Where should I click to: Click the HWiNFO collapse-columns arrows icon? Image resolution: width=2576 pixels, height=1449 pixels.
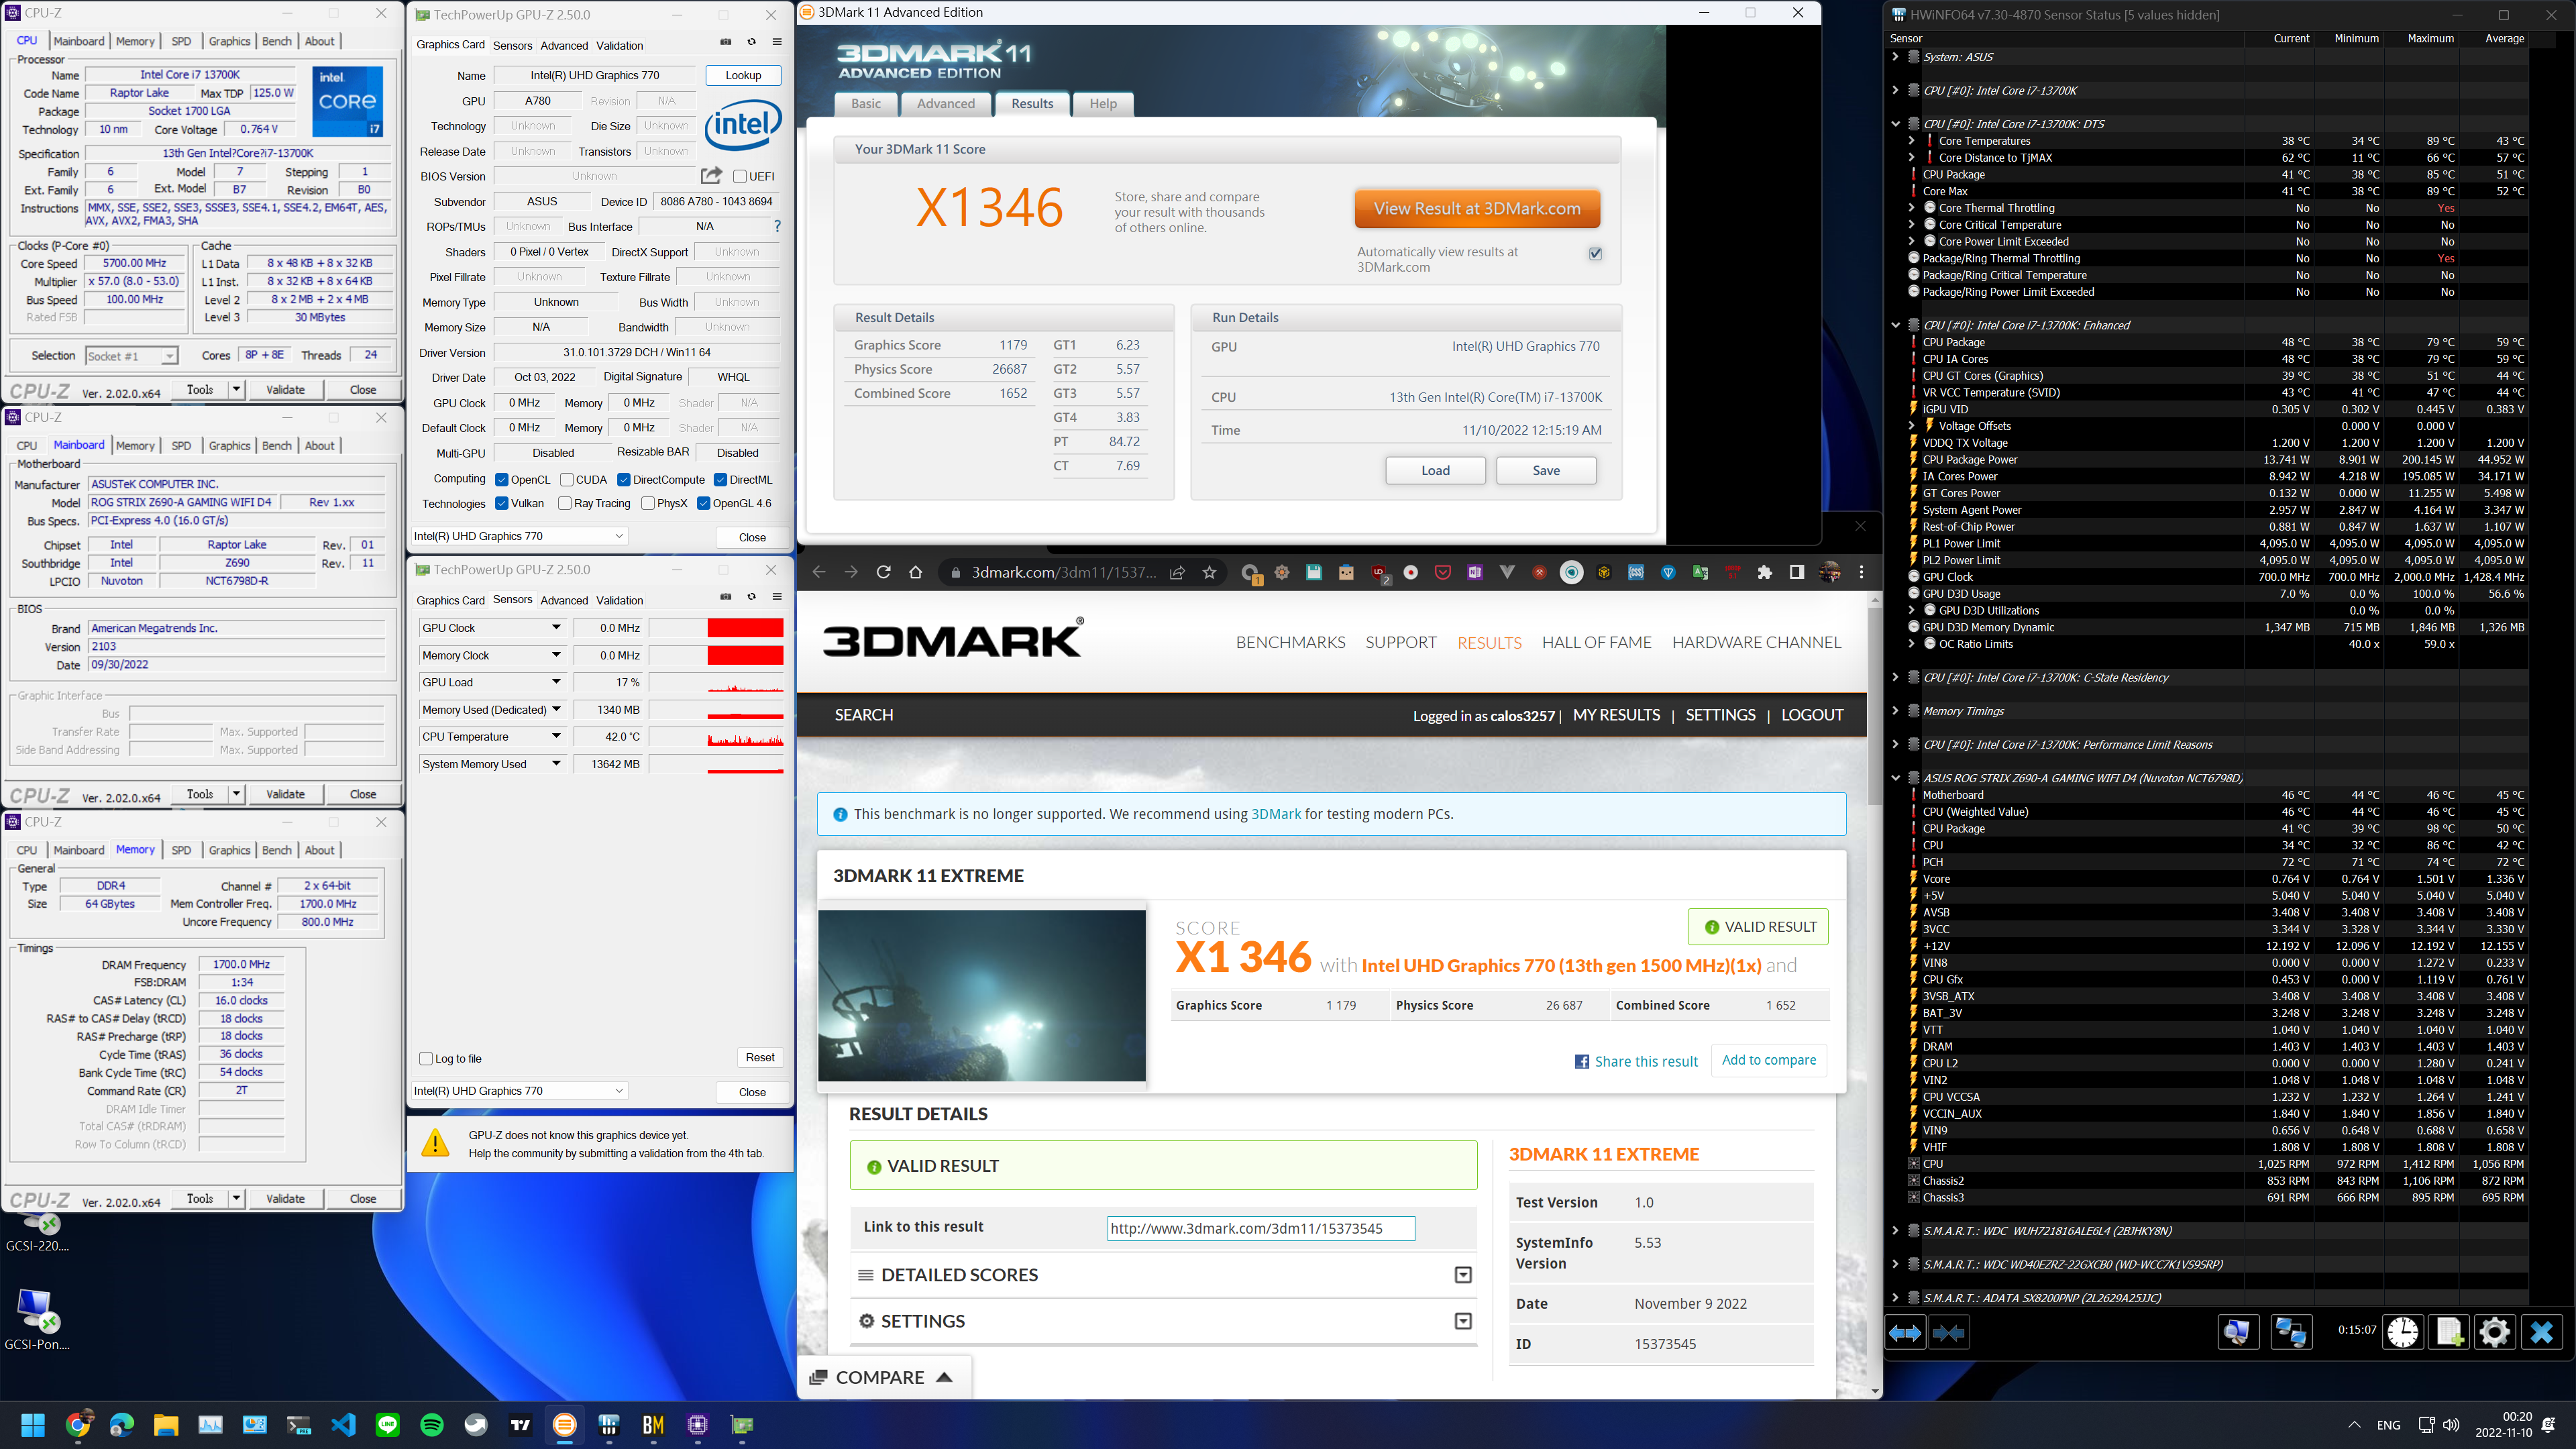[1949, 1332]
